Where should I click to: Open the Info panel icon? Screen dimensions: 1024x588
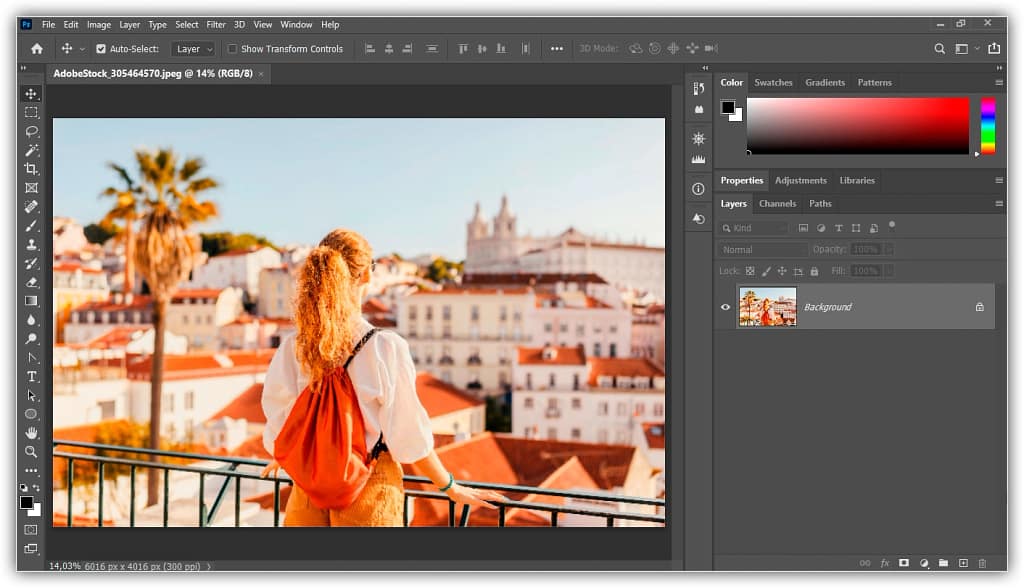pyautogui.click(x=698, y=189)
